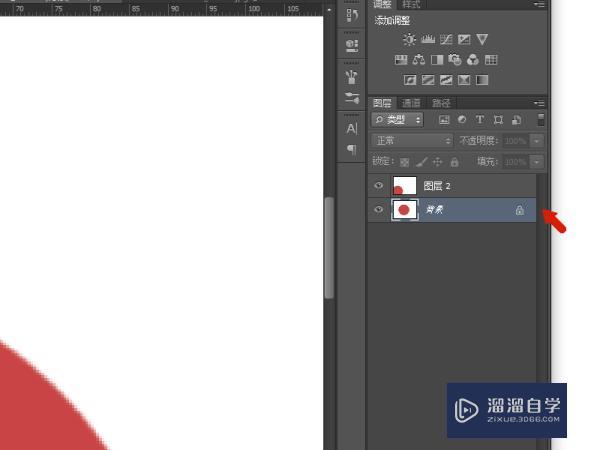Open the 填充 fill slider arrow
The image size is (600, 450).
tap(536, 162)
